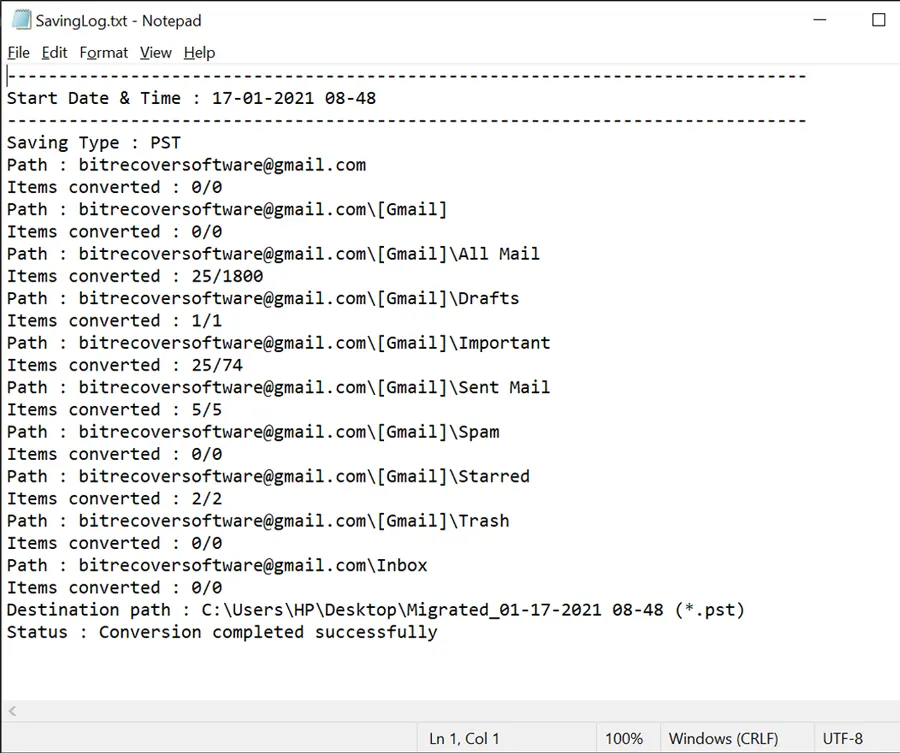
Task: Place cursor on the Saving Type : PST line
Action: tap(94, 142)
